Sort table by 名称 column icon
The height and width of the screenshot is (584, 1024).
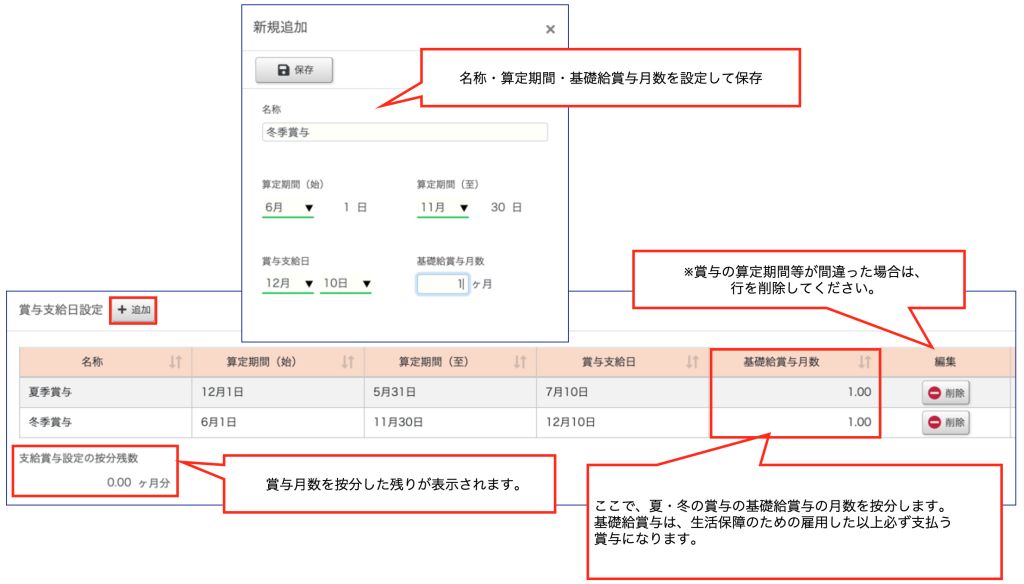point(176,362)
